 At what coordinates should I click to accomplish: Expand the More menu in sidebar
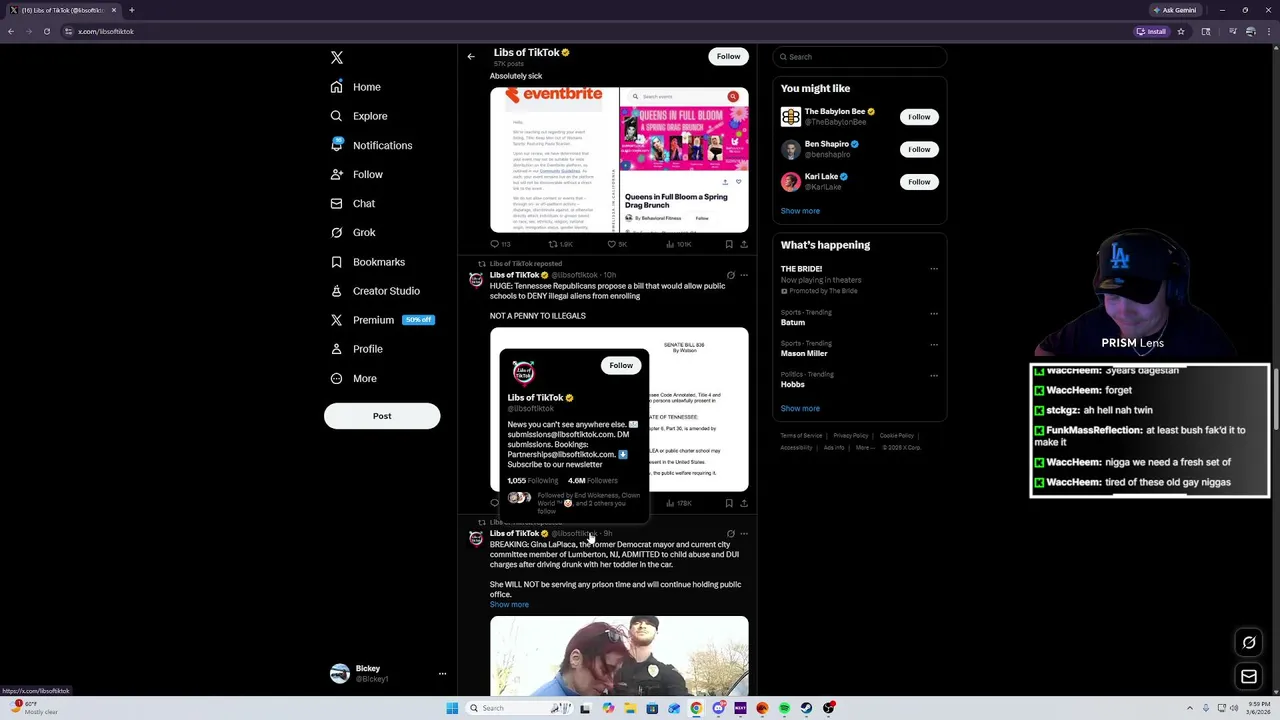[353, 378]
